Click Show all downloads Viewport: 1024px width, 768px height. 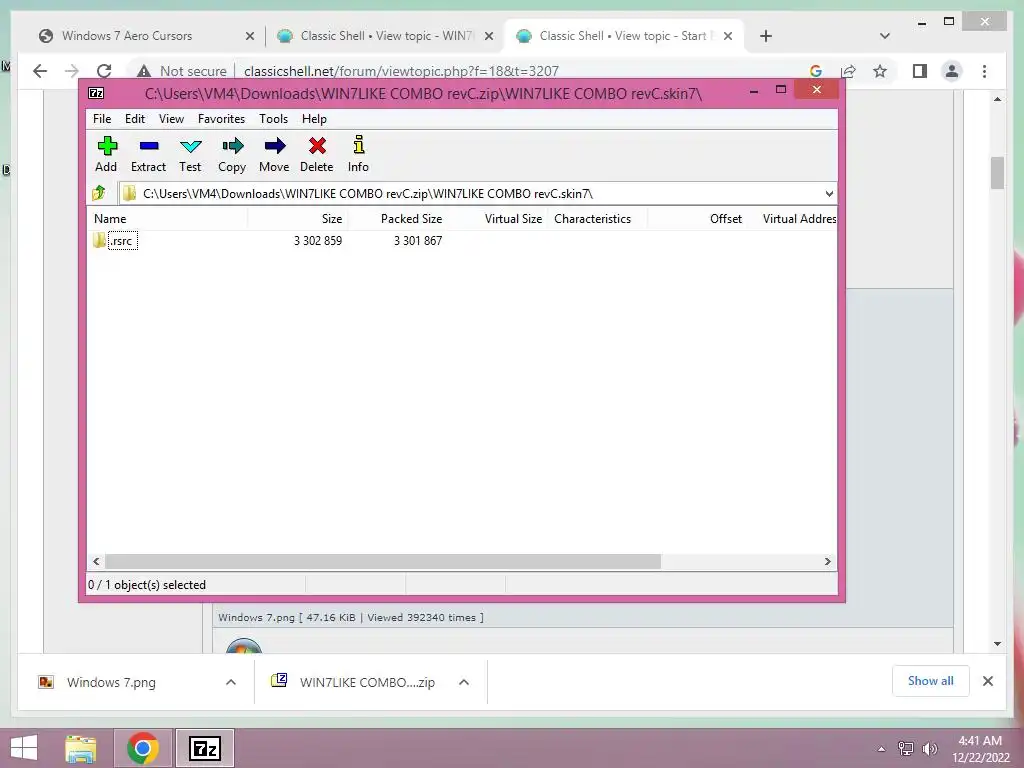pos(931,681)
